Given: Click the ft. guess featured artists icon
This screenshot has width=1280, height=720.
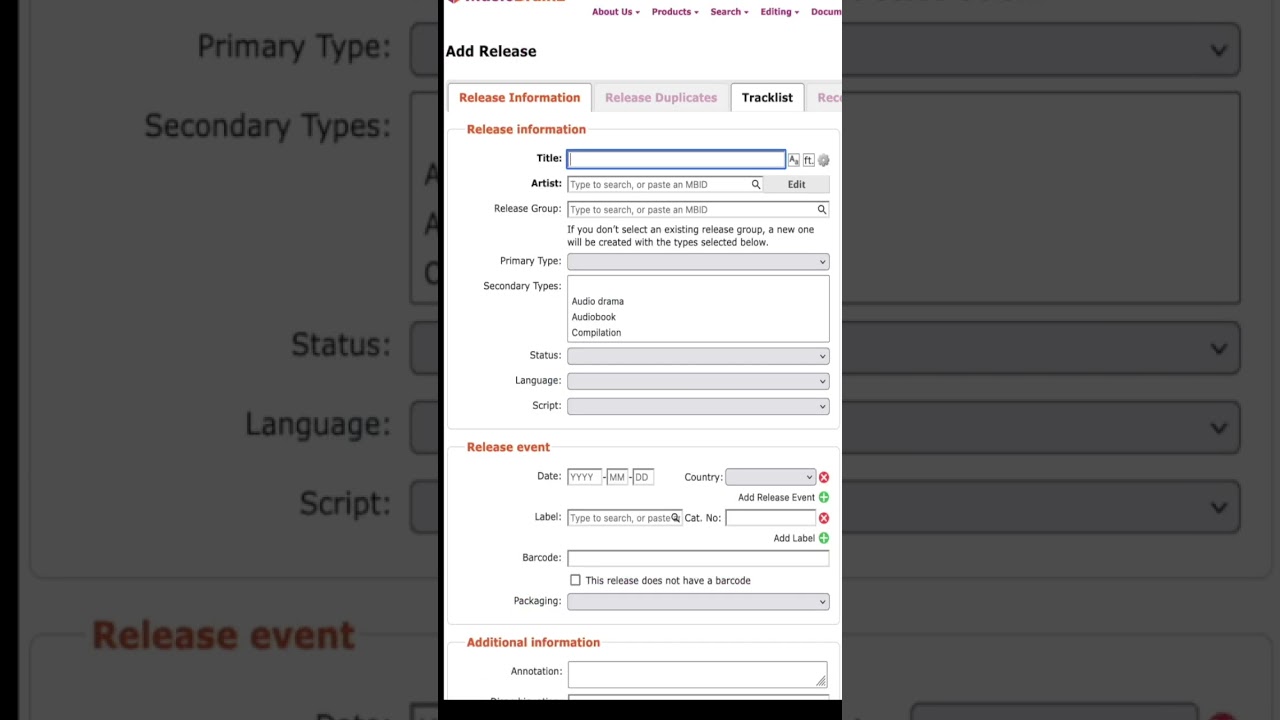Looking at the screenshot, I should [808, 160].
